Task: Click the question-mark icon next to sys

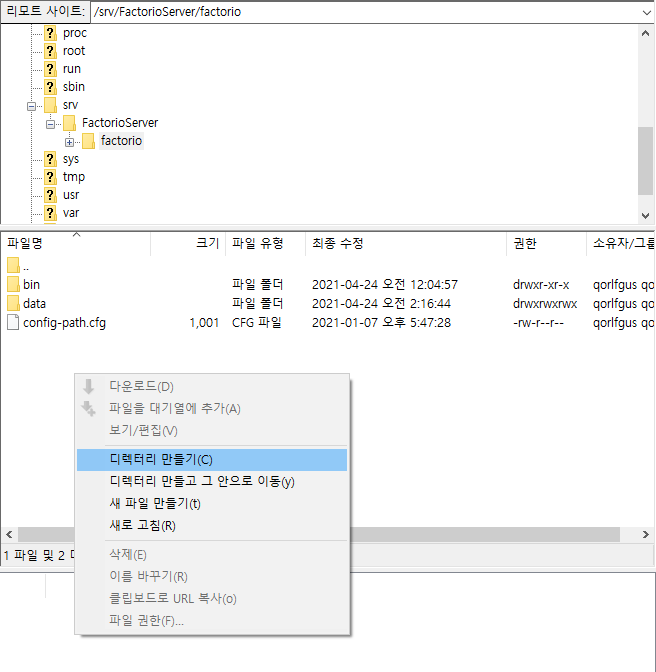Action: tap(50, 159)
